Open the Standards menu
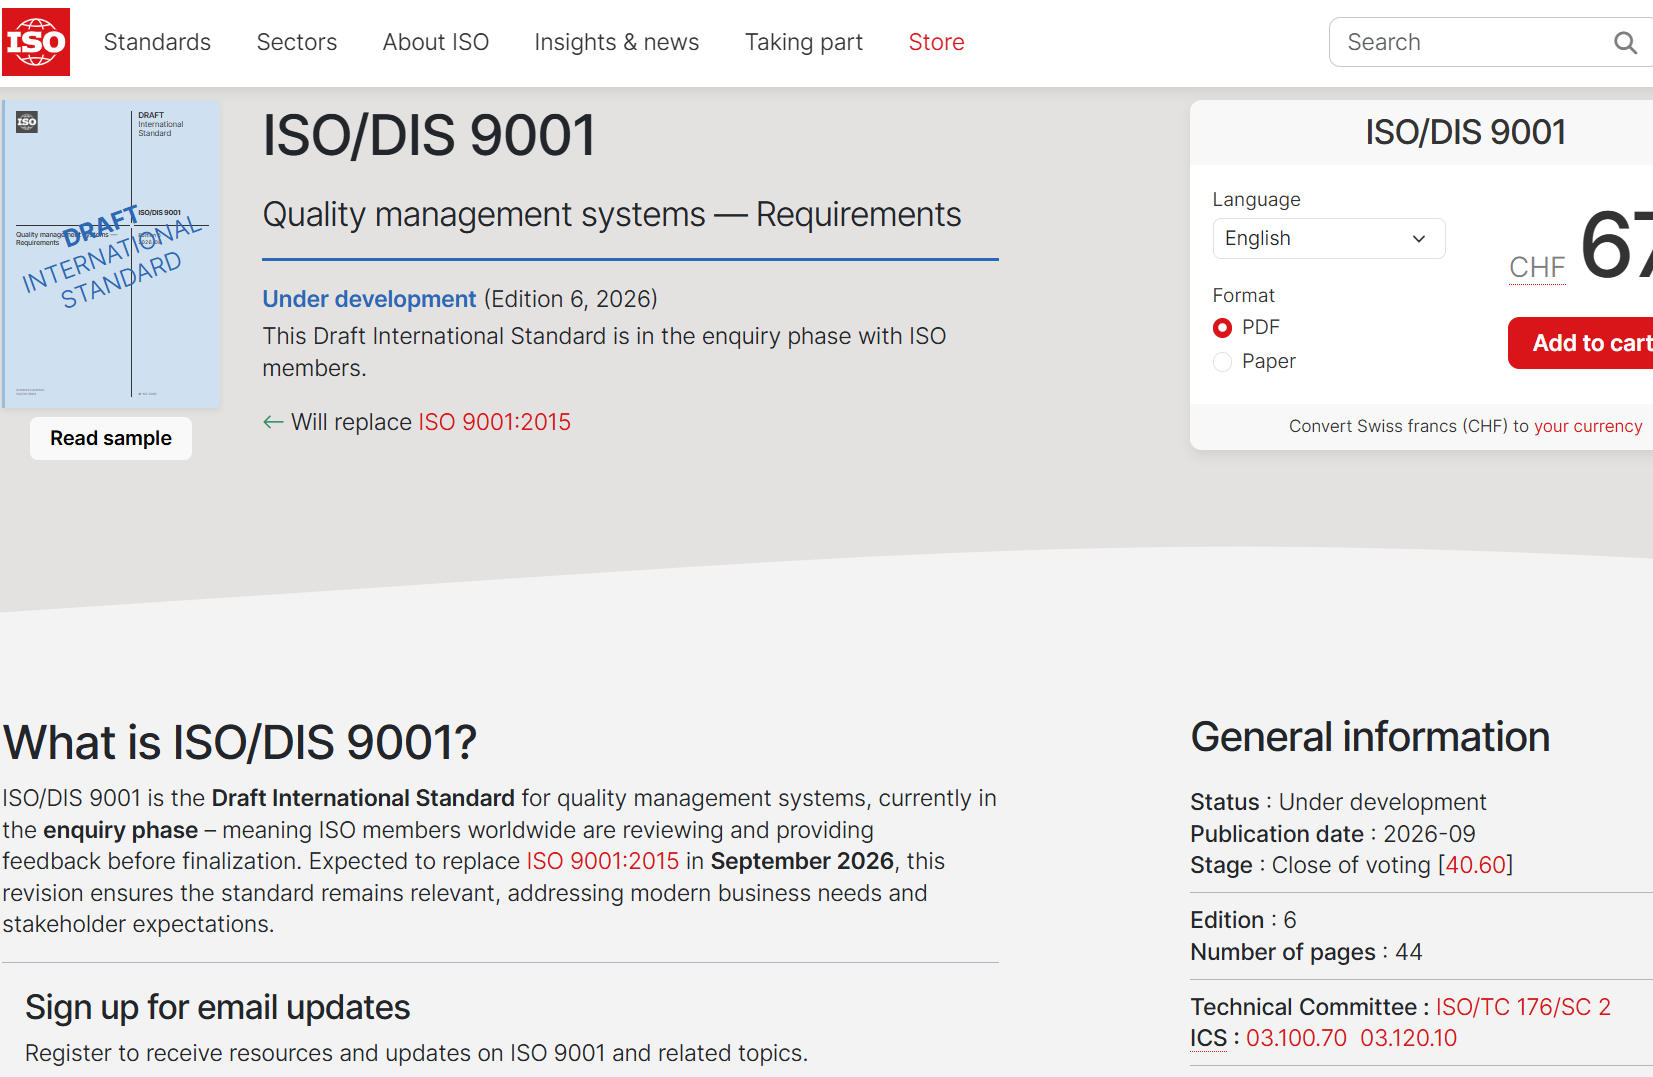 157,42
